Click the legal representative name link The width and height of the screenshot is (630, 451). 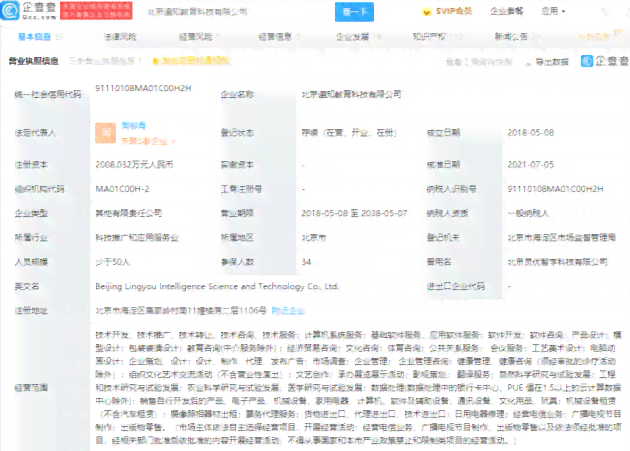point(133,126)
